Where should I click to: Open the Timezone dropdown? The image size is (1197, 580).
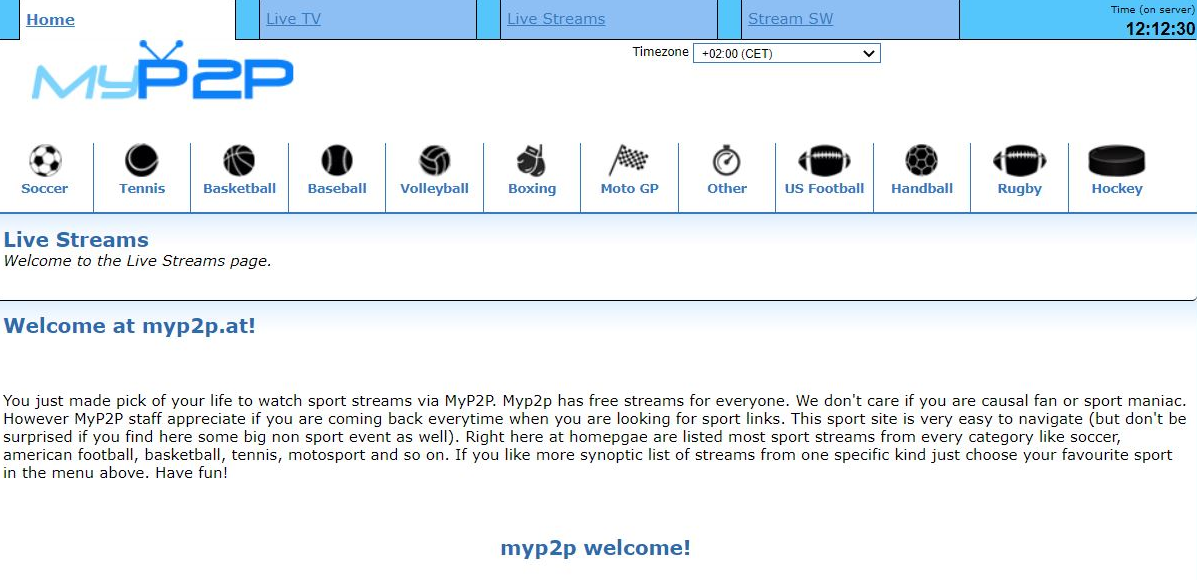[x=786, y=53]
